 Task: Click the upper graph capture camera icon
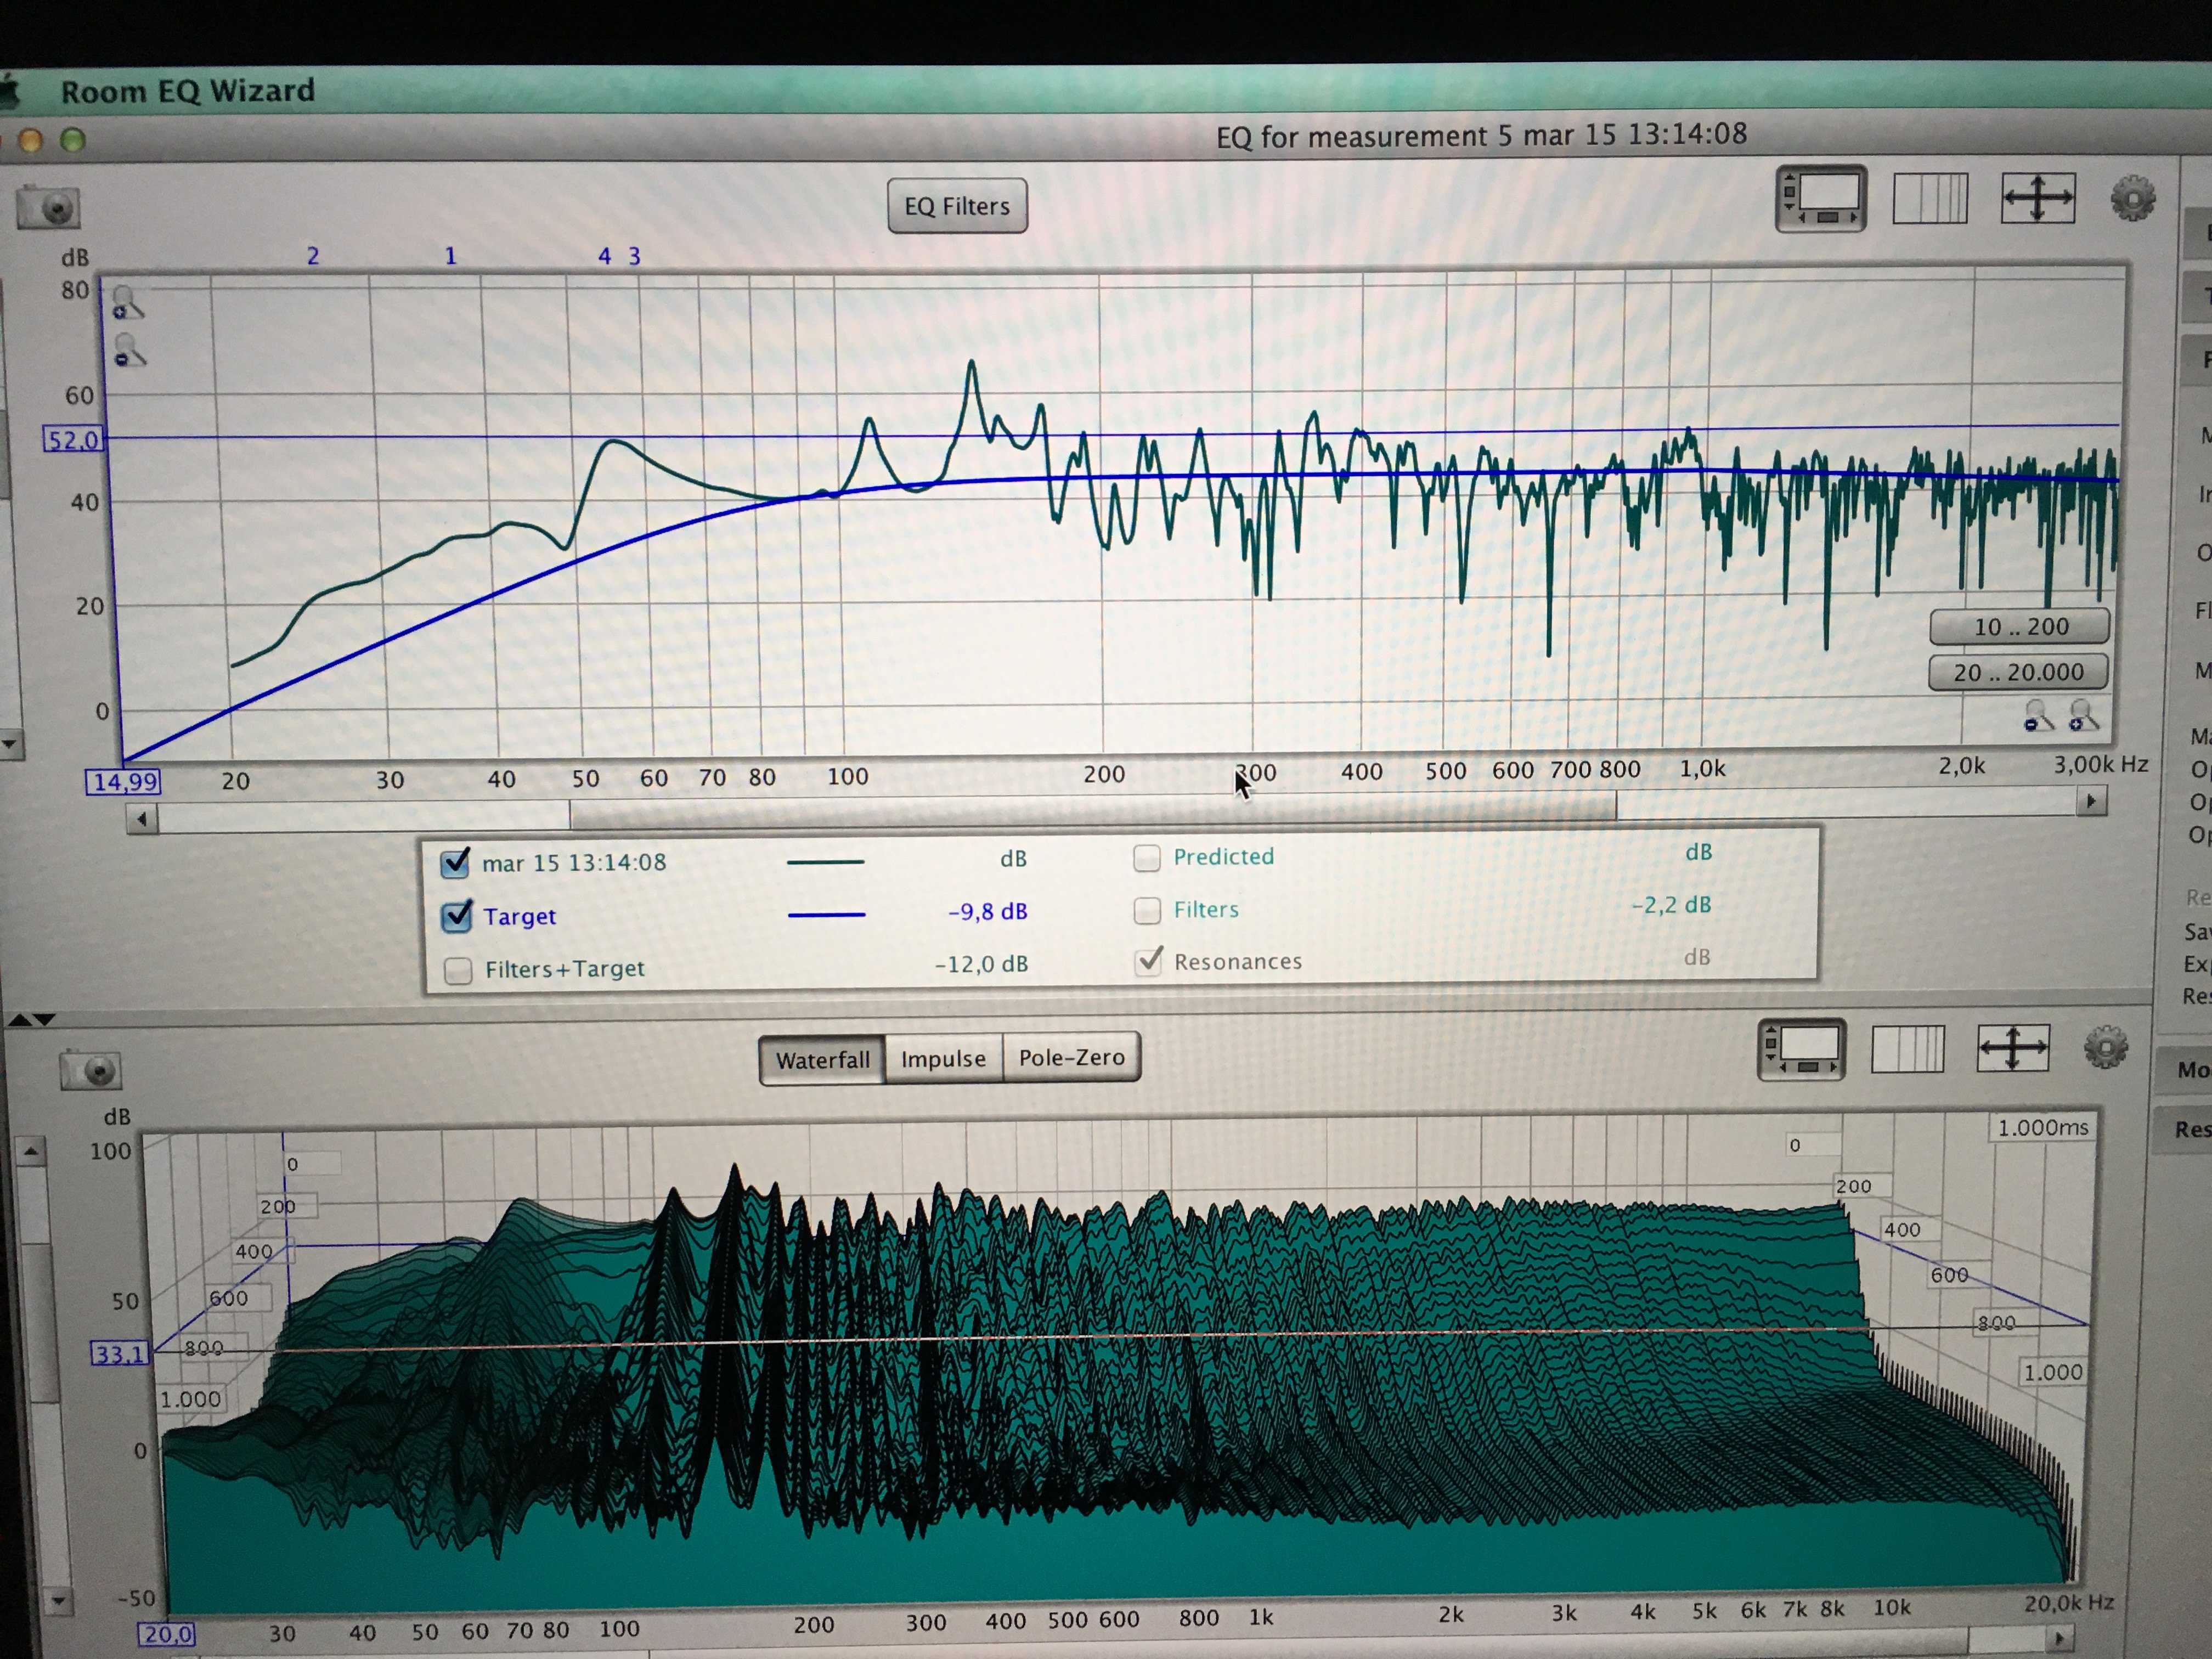point(48,208)
